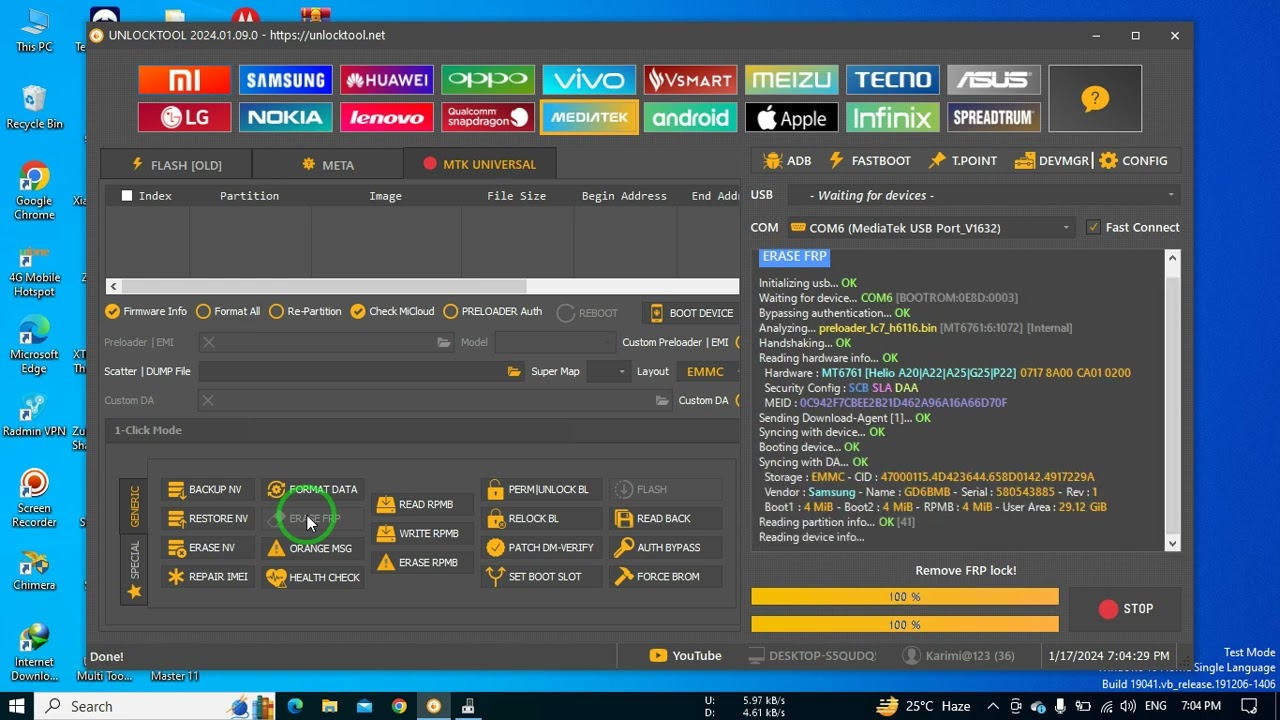Choose the Lenovo brand tile
Image resolution: width=1280 pixels, height=720 pixels.
point(386,117)
